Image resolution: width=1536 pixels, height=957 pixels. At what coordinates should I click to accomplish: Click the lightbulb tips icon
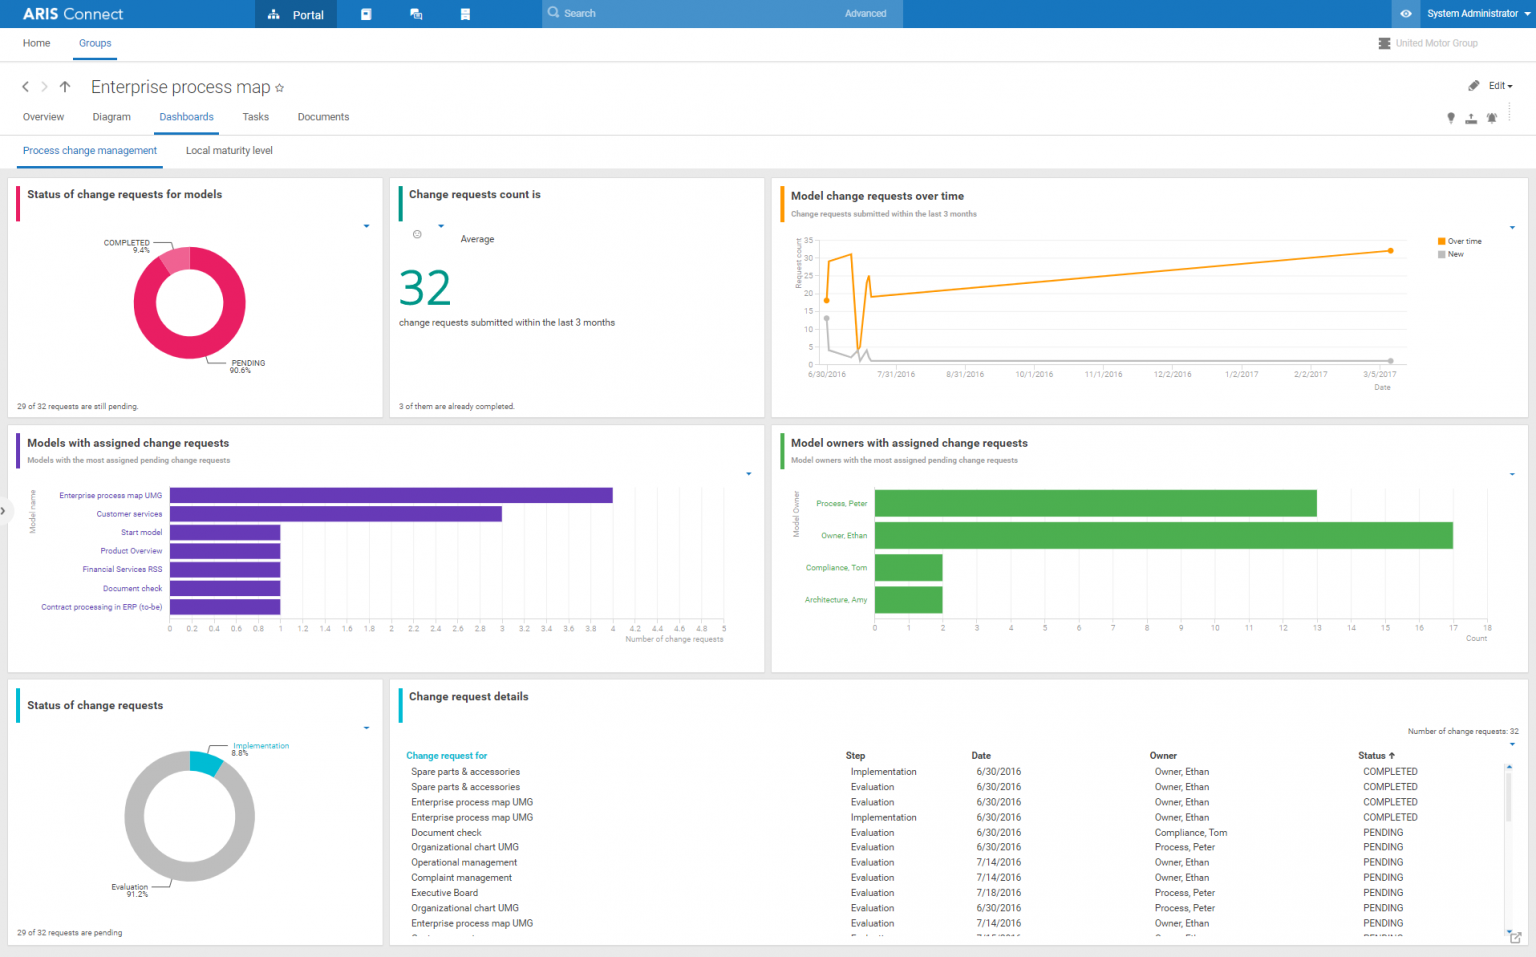(x=1451, y=117)
